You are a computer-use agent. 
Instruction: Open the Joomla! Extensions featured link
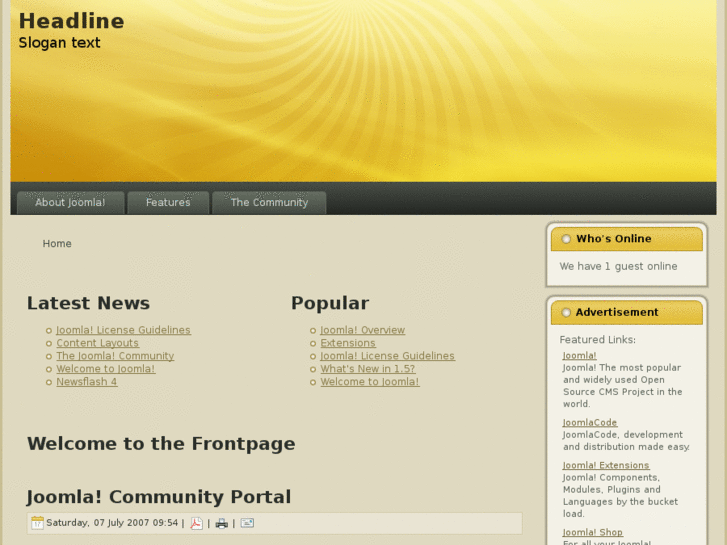coord(606,465)
